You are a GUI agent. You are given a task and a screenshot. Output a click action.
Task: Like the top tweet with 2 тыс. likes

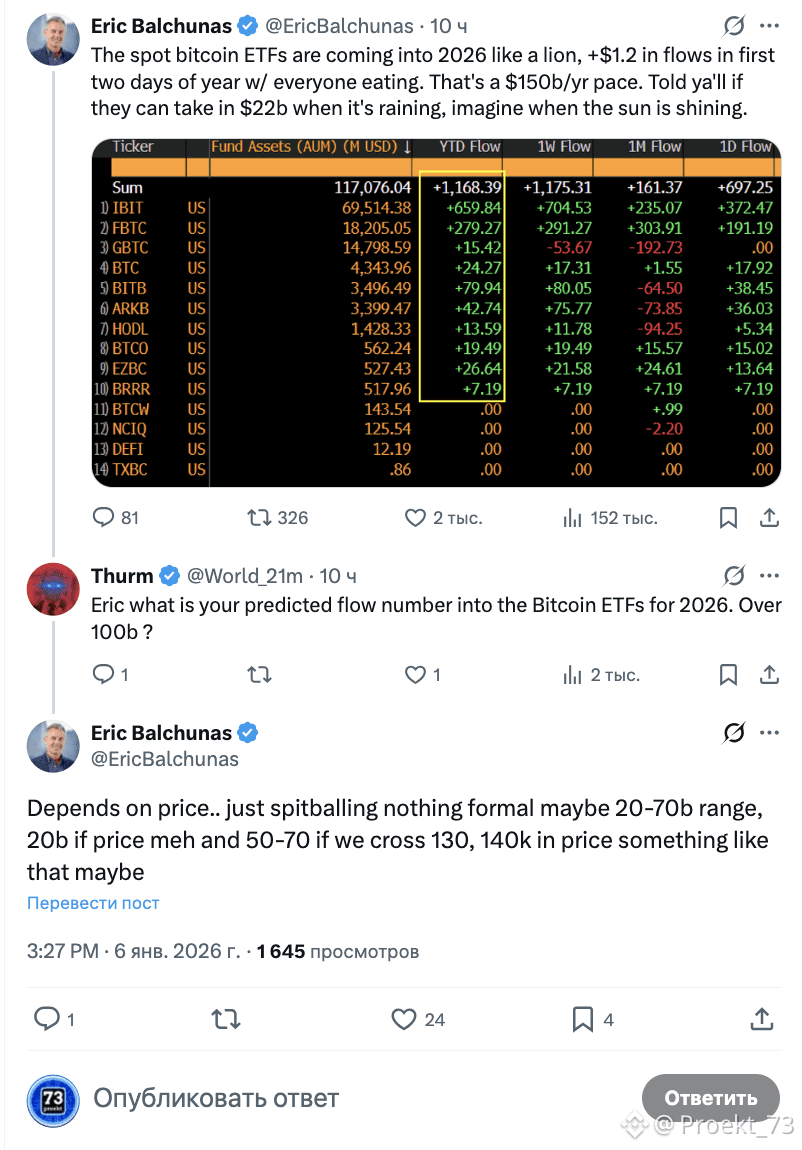pos(415,517)
